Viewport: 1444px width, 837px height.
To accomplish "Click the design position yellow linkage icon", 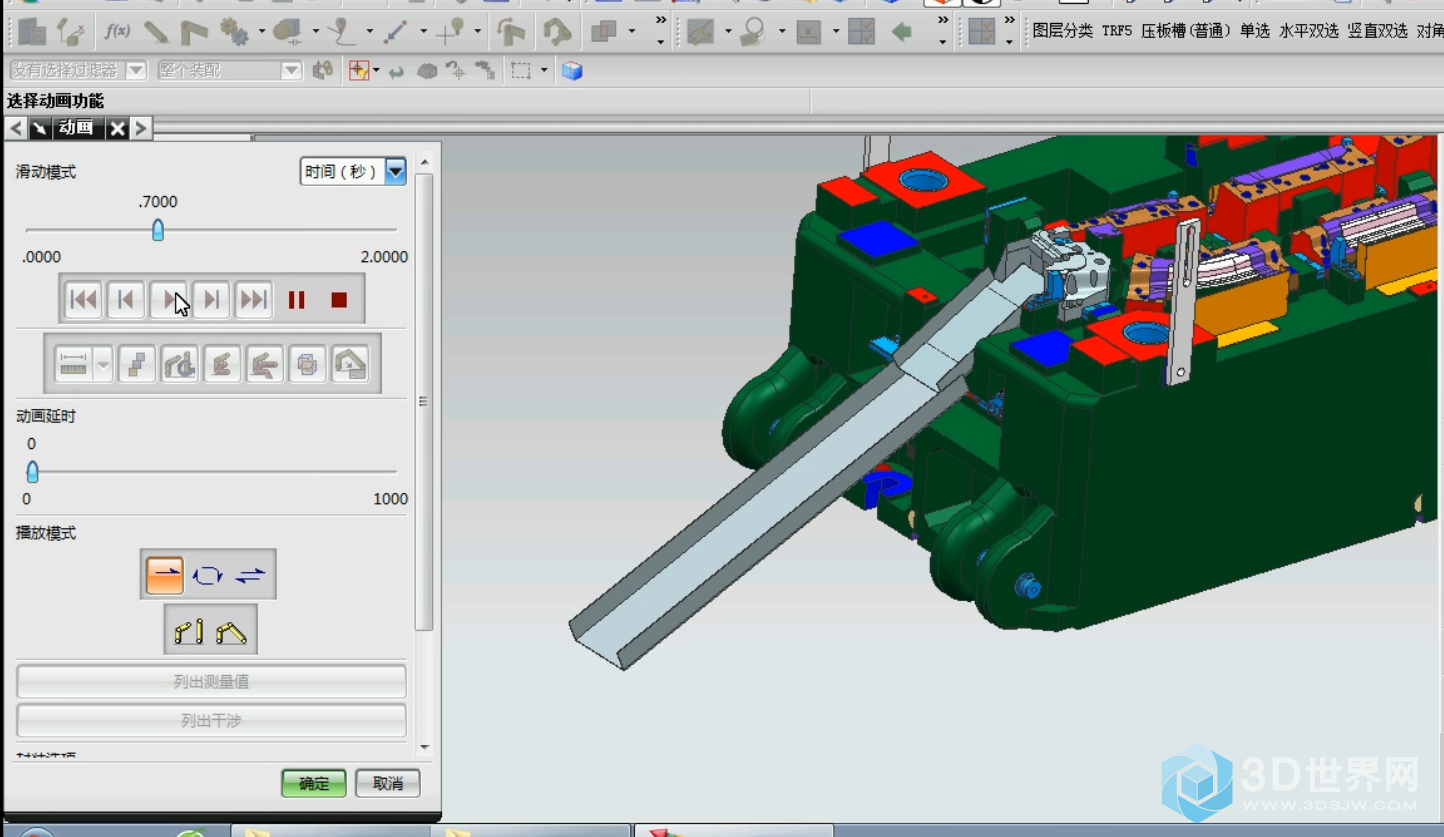I will point(188,631).
